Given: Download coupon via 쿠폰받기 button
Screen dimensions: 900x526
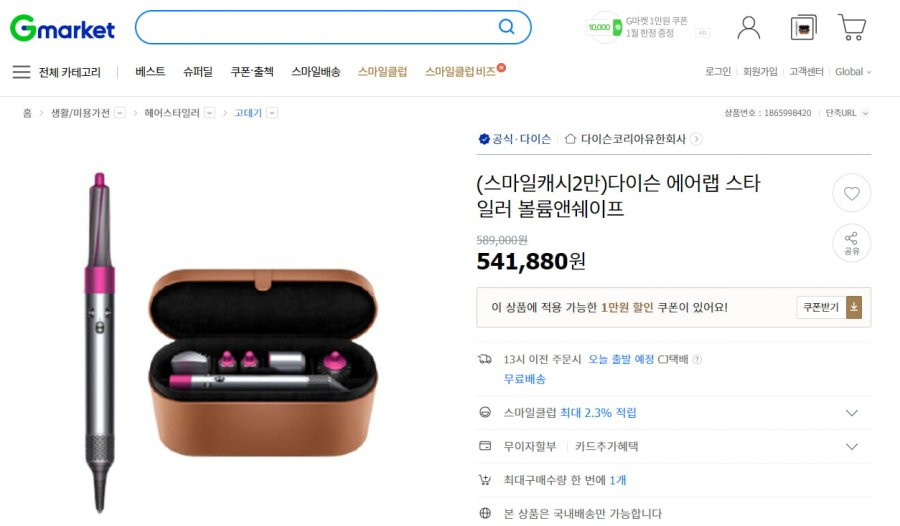Looking at the screenshot, I should point(829,307).
